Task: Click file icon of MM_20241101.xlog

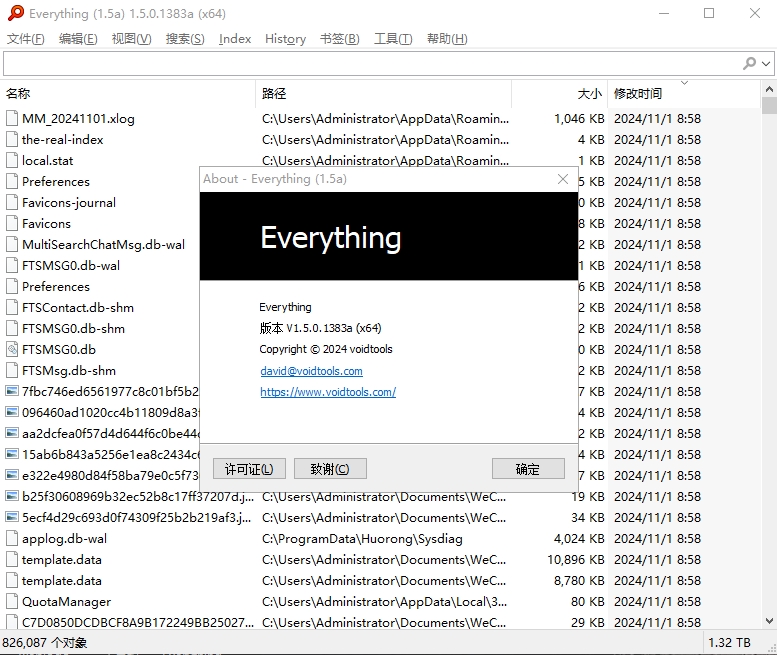Action: (12, 118)
